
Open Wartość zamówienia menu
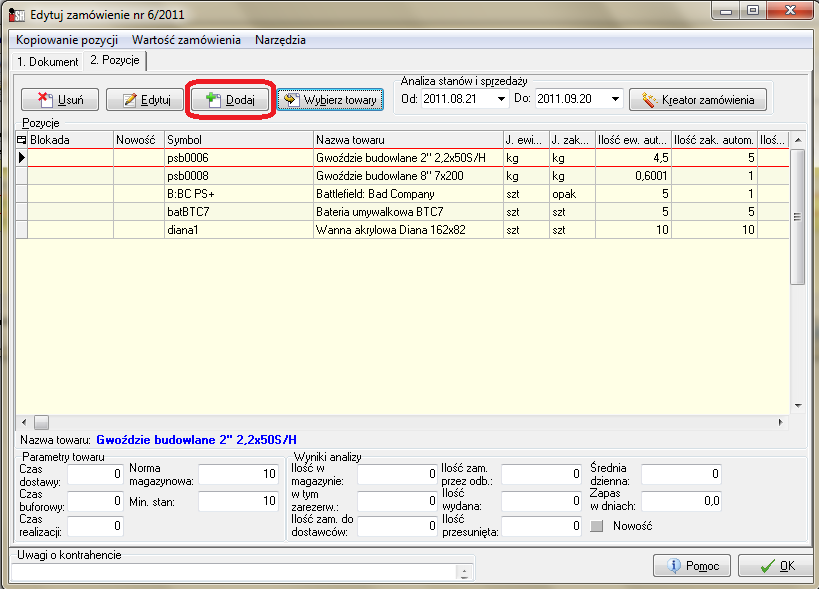point(186,40)
